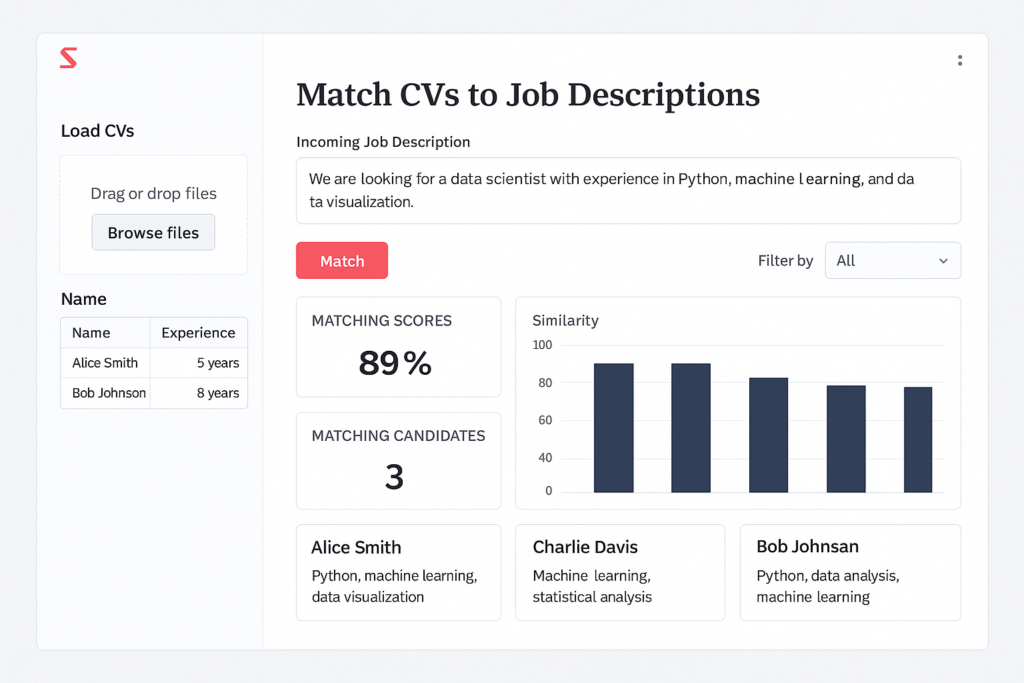The height and width of the screenshot is (683, 1024).
Task: Click the first bar in Similarity chart
Action: (x=613, y=428)
